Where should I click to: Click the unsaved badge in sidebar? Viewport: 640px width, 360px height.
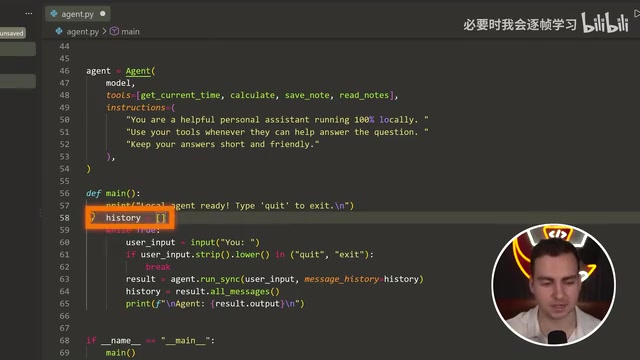tap(12, 33)
